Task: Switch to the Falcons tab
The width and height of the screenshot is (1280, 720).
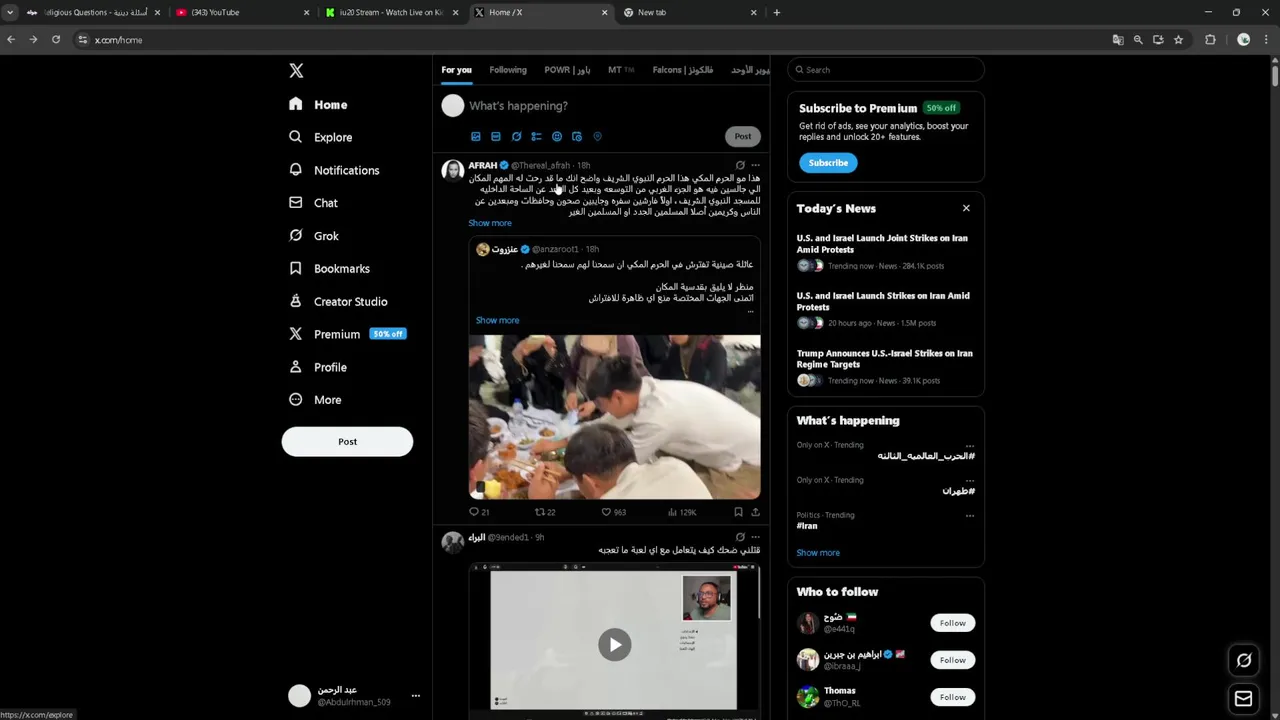Action: (x=683, y=70)
